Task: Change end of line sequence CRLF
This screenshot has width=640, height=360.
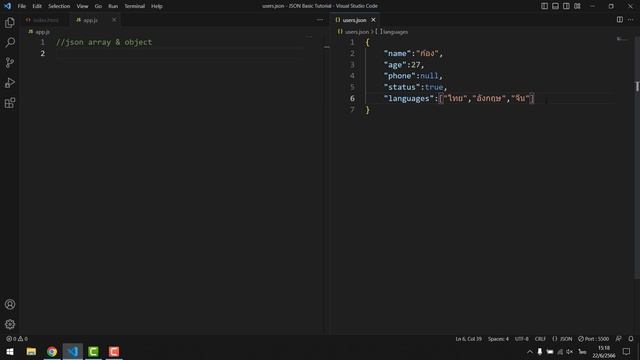Action: click(x=540, y=339)
